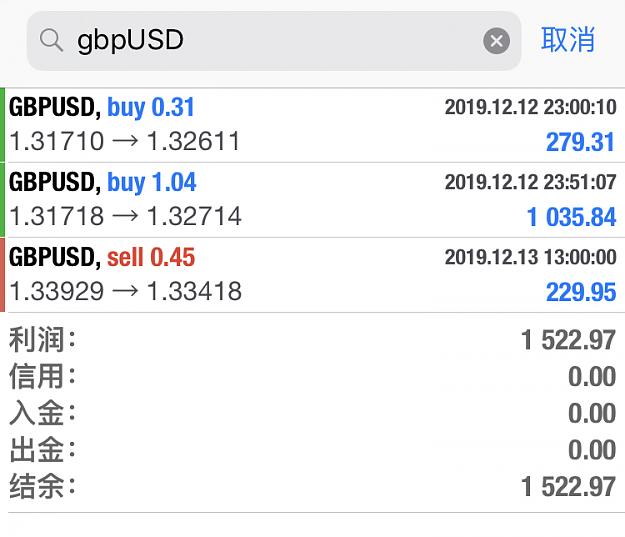Clear the gbpUSD search text

(496, 41)
